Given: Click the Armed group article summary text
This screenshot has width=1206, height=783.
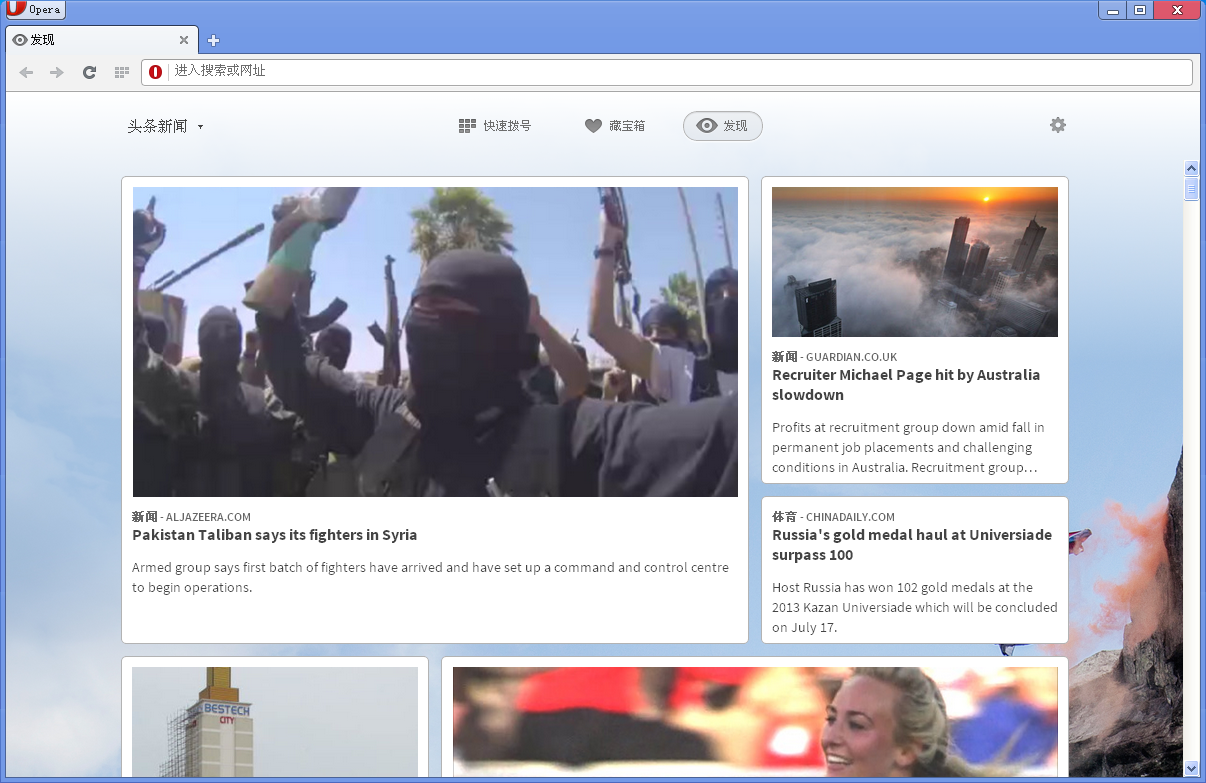Looking at the screenshot, I should pos(431,577).
